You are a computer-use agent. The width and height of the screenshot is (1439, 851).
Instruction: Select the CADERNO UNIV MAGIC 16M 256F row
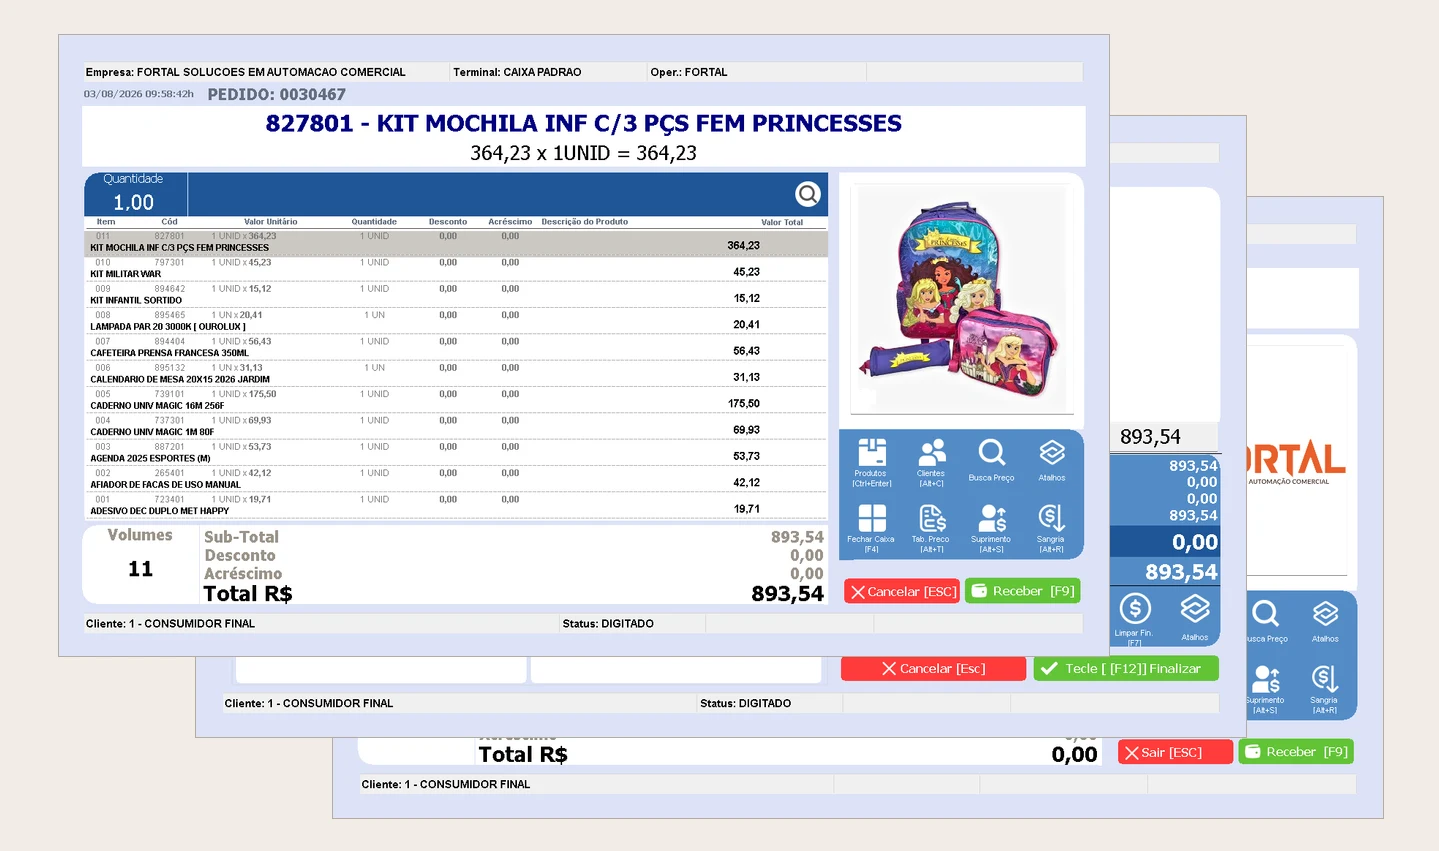point(456,400)
